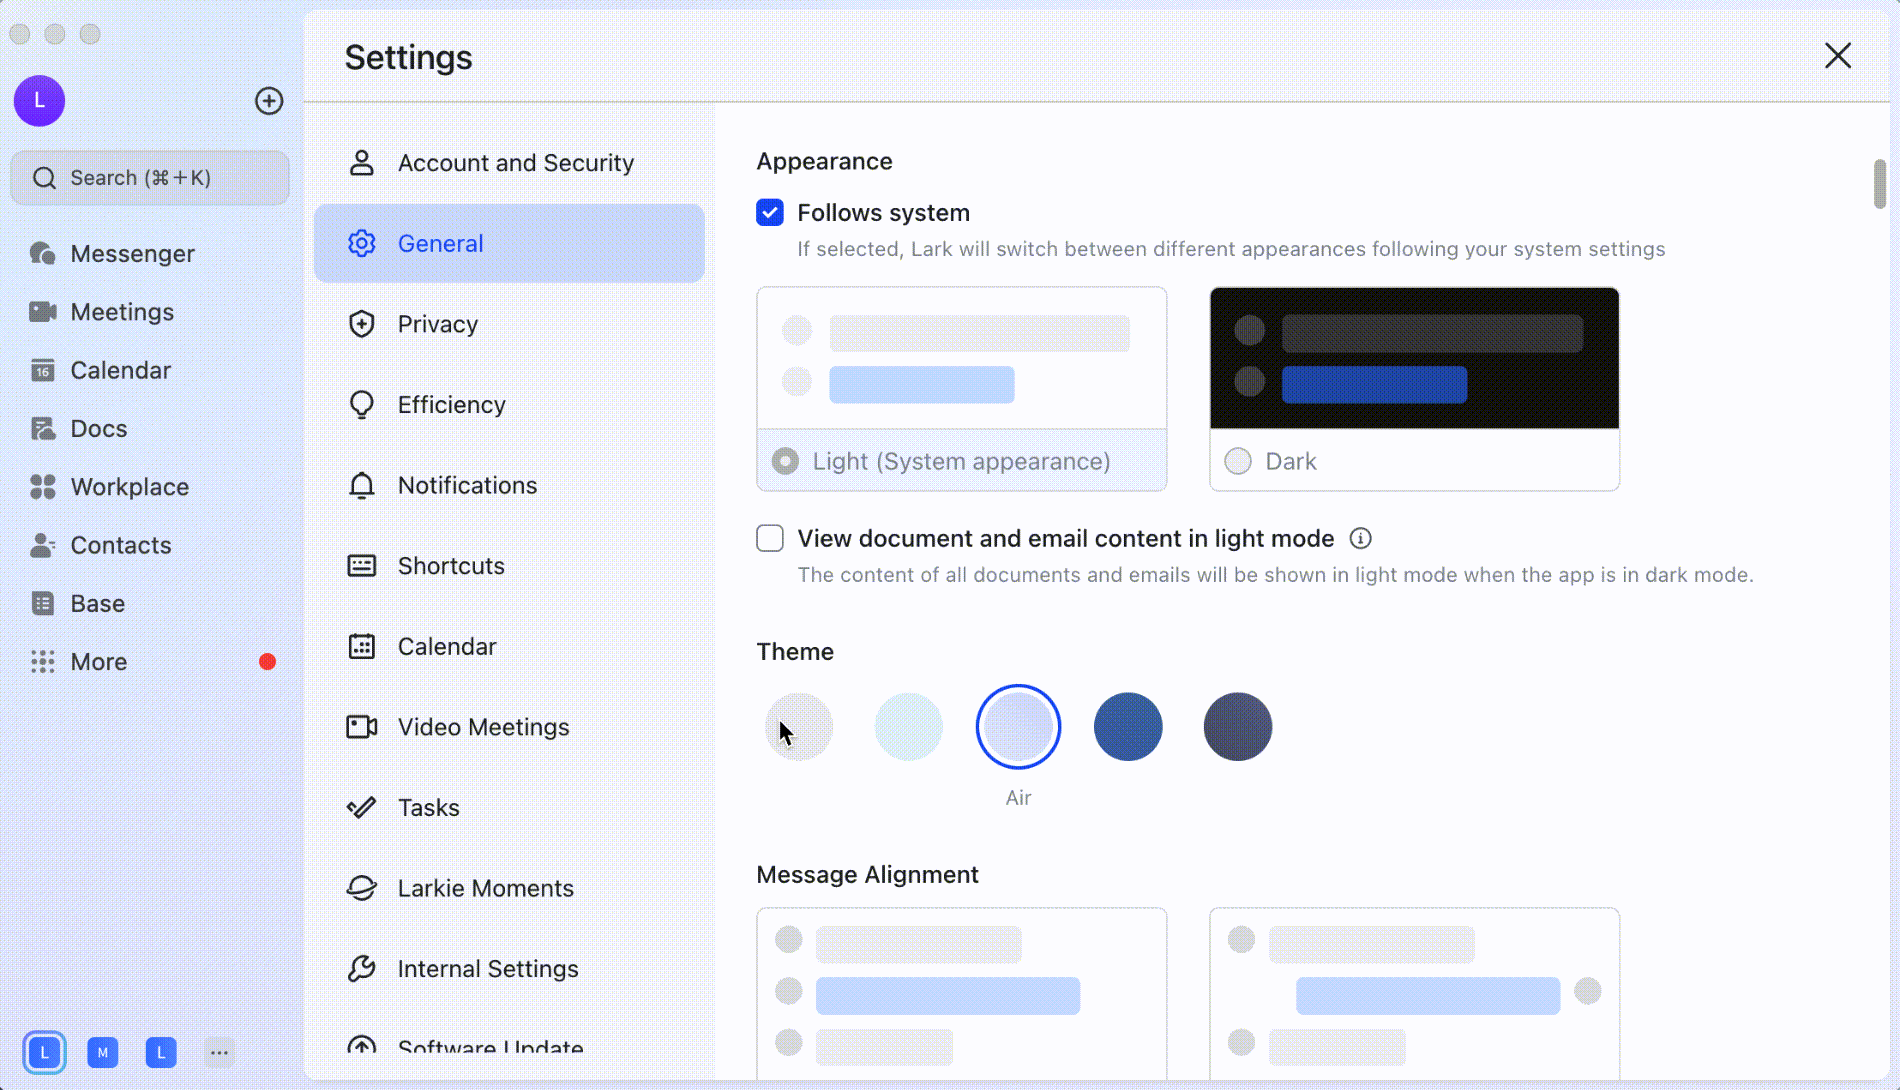Open the More menu in sidebar
The image size is (1900, 1090).
click(x=98, y=661)
